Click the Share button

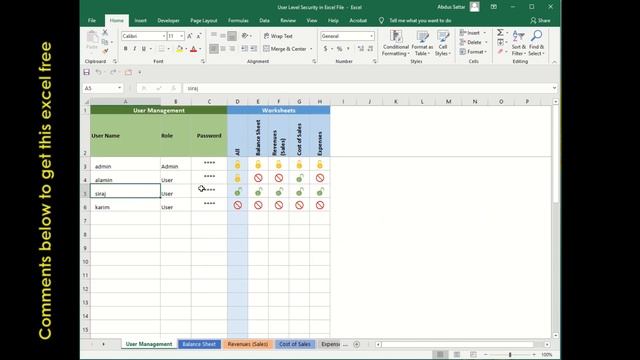pyautogui.click(x=540, y=20)
